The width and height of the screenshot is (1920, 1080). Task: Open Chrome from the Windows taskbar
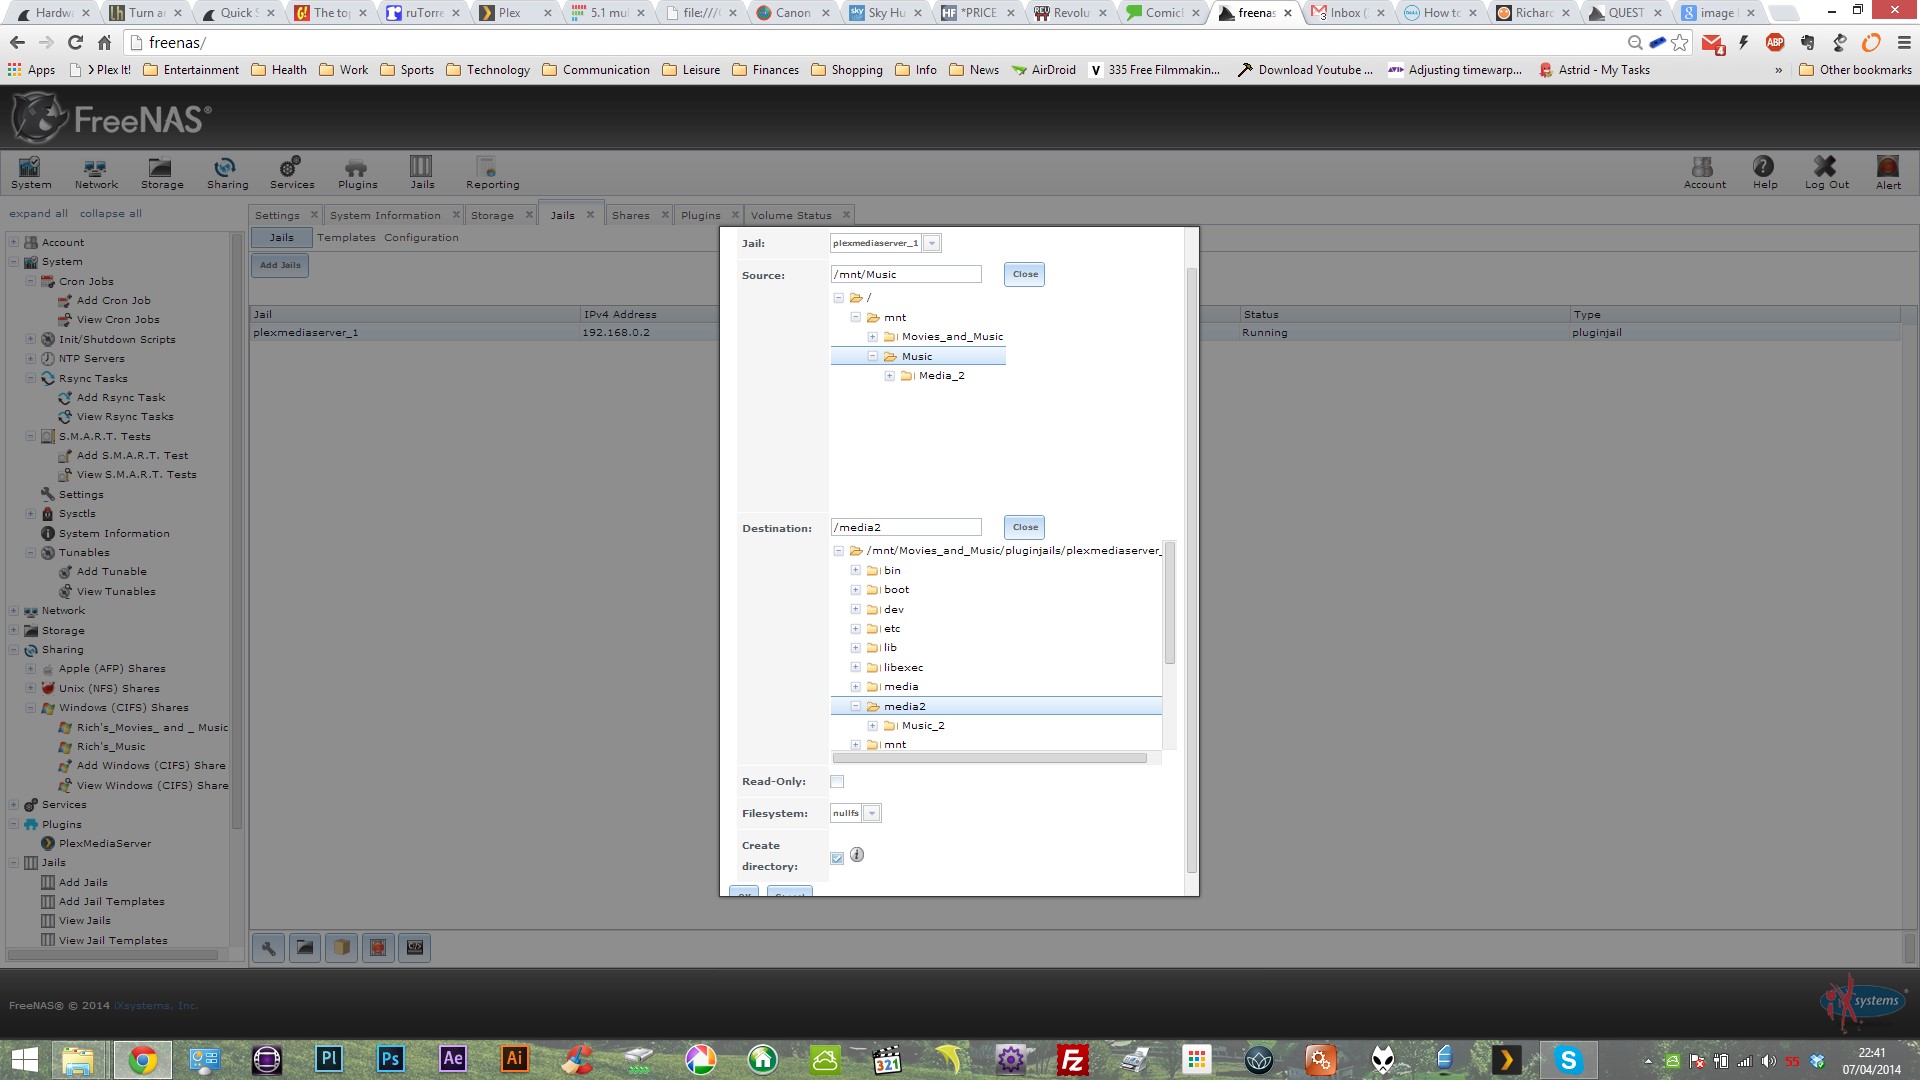tap(142, 1060)
